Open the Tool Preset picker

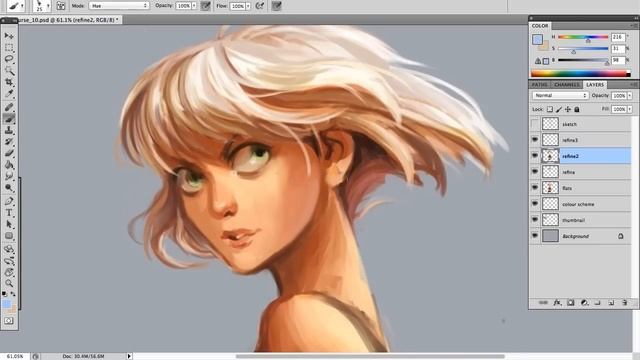(x=16, y=6)
